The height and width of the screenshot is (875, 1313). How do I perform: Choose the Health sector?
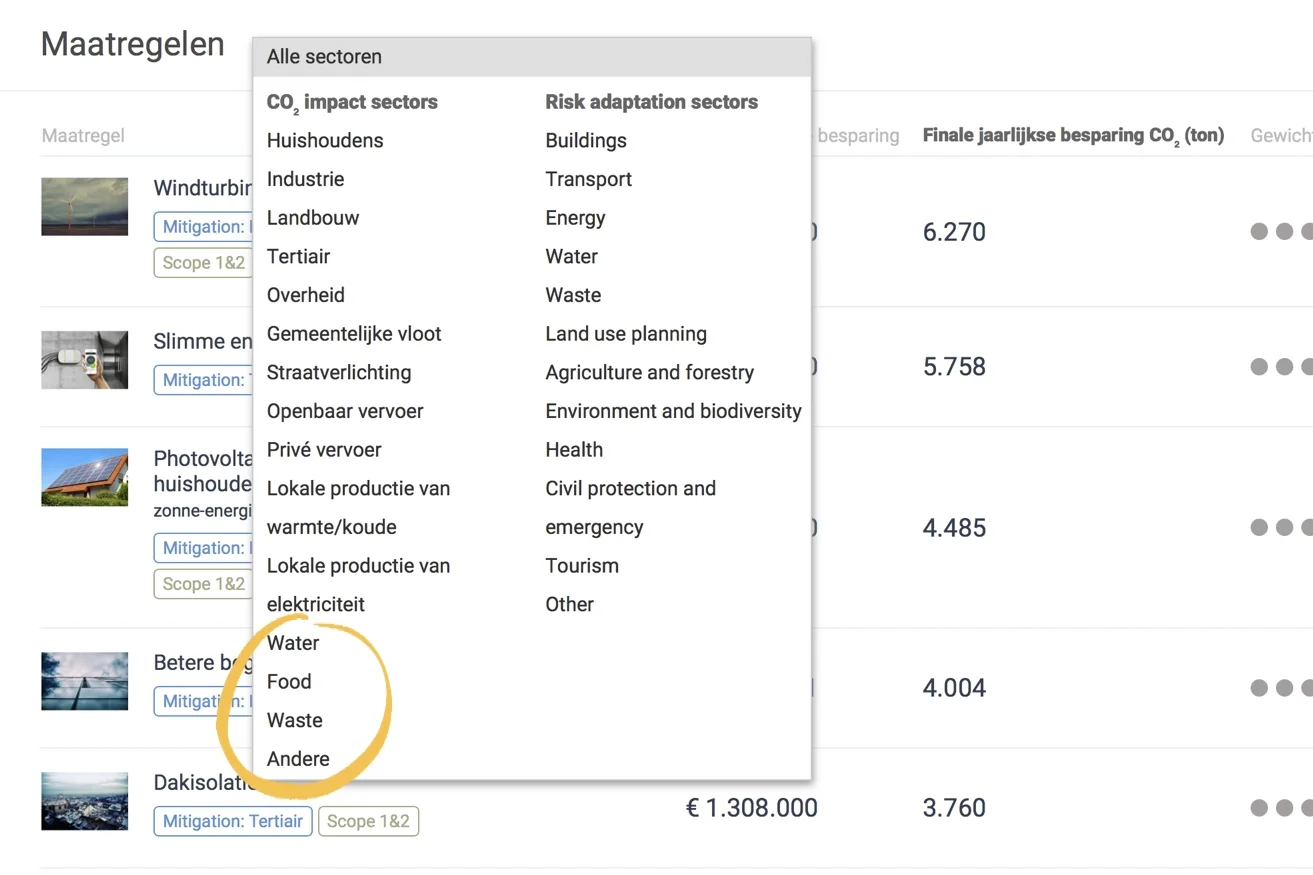tap(574, 450)
